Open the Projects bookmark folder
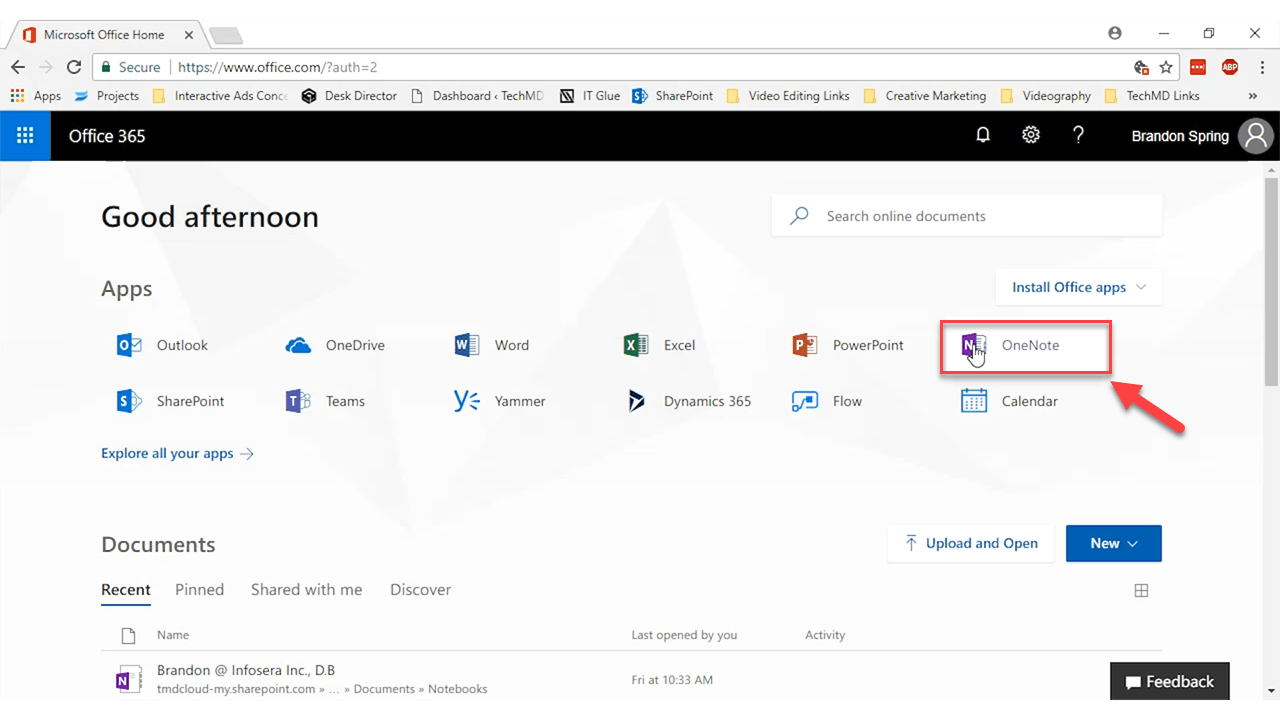The width and height of the screenshot is (1280, 720). pos(108,96)
